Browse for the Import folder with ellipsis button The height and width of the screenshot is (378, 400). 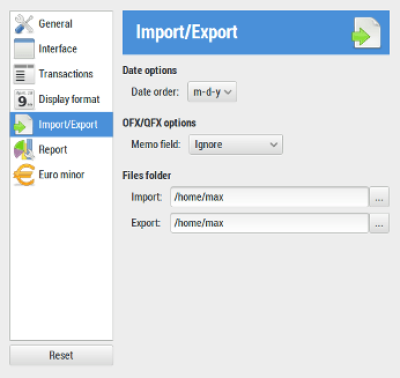coord(379,197)
